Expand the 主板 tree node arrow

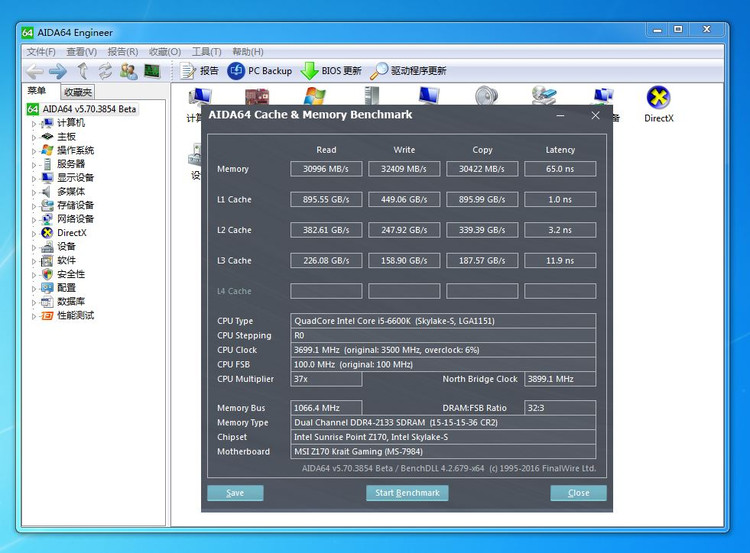click(34, 137)
